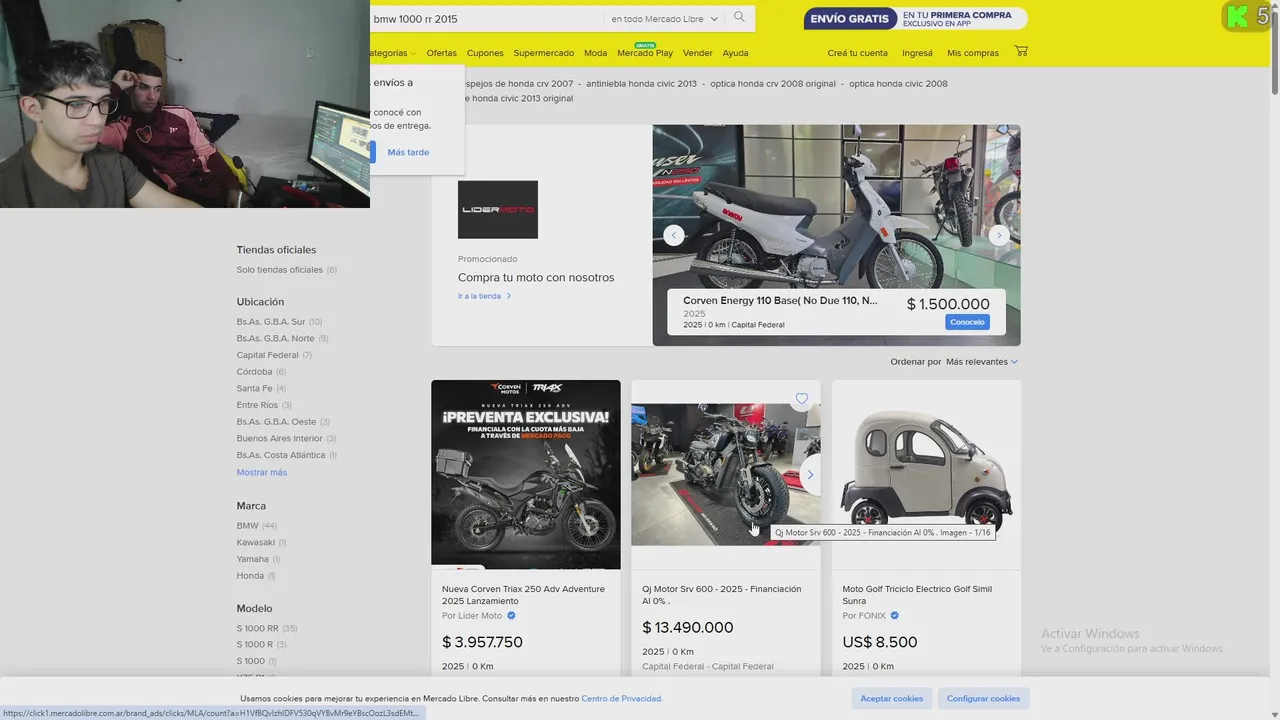Click Lider Moto verified badge icon
1280x720 pixels.
pyautogui.click(x=511, y=616)
